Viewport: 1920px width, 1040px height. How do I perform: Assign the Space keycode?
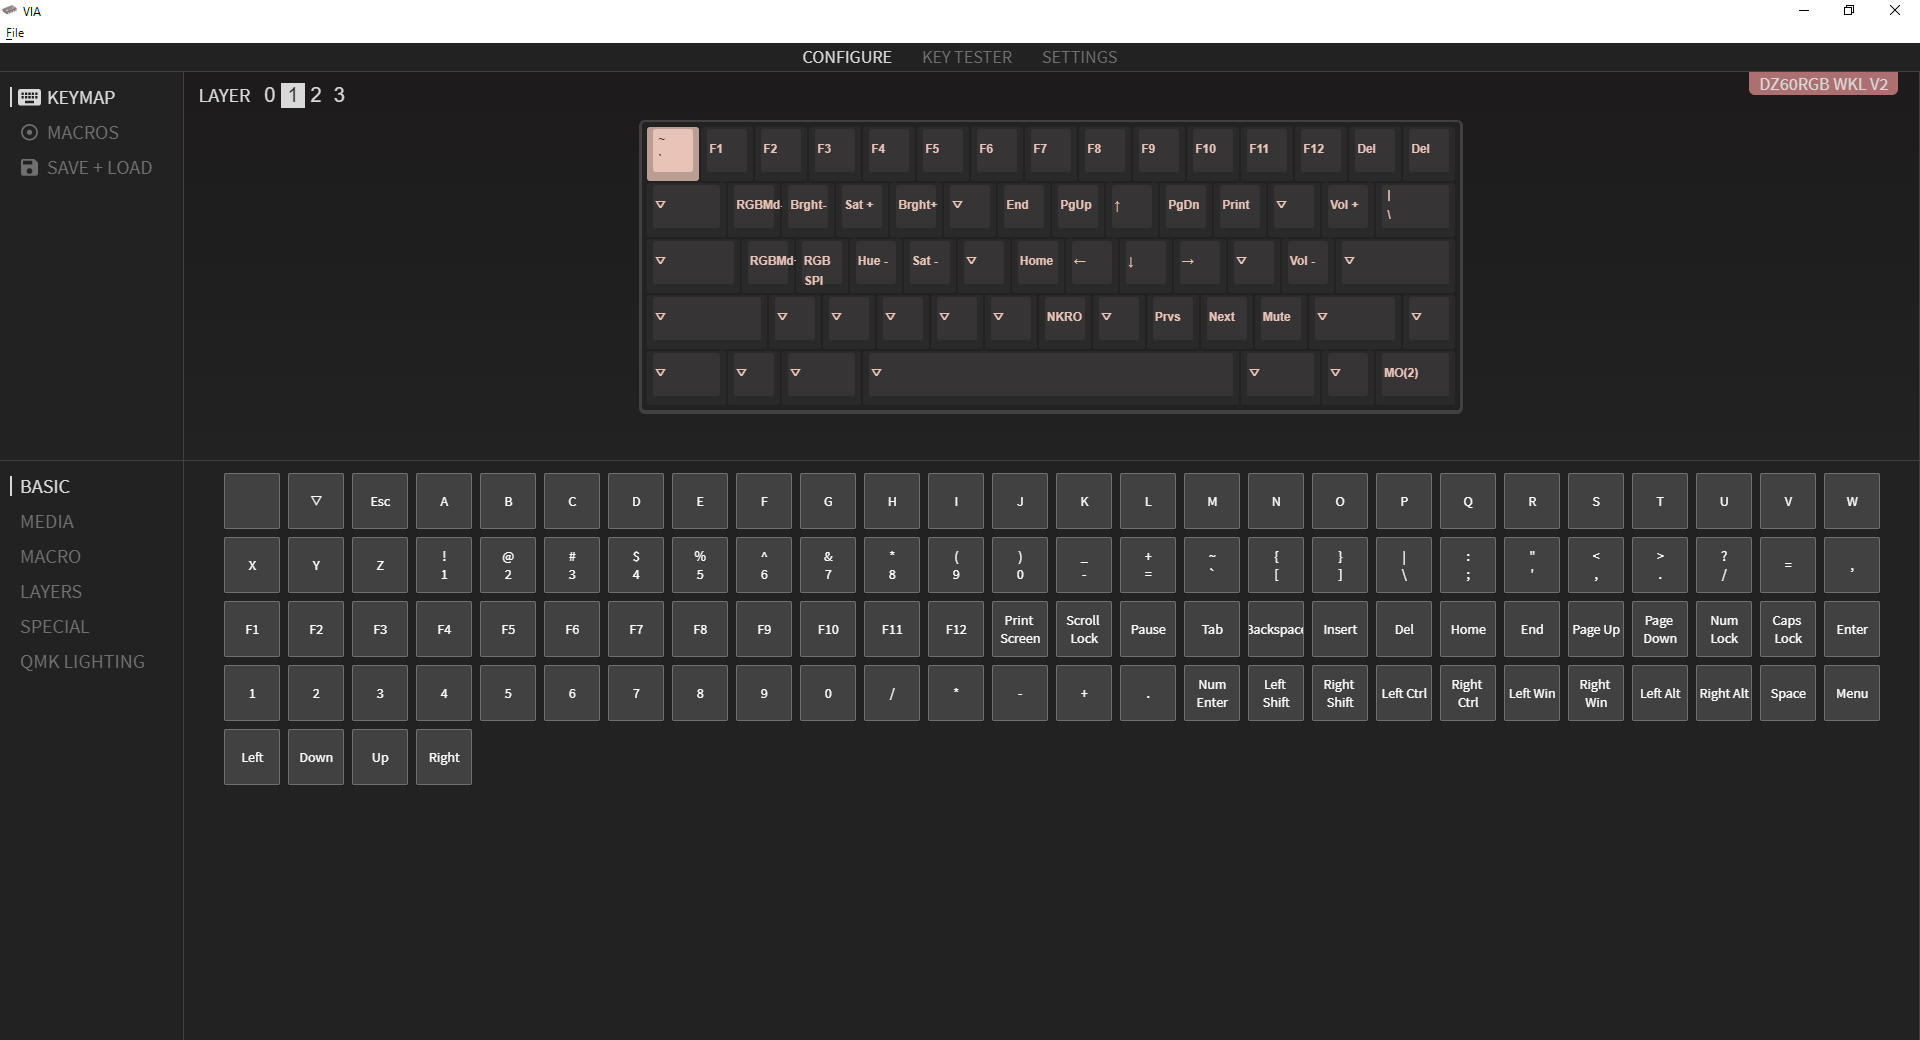[x=1788, y=693]
